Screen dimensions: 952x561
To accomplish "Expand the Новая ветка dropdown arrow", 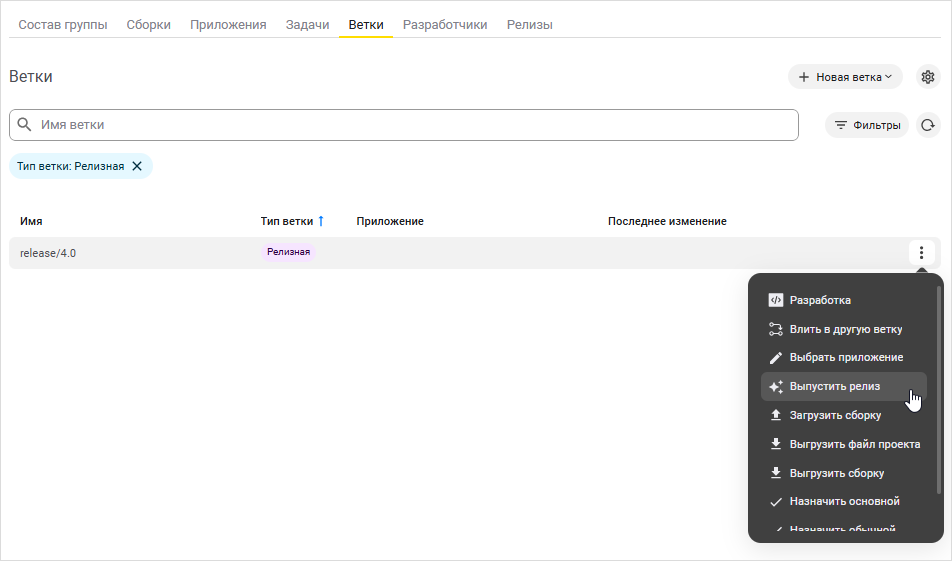I will point(888,77).
